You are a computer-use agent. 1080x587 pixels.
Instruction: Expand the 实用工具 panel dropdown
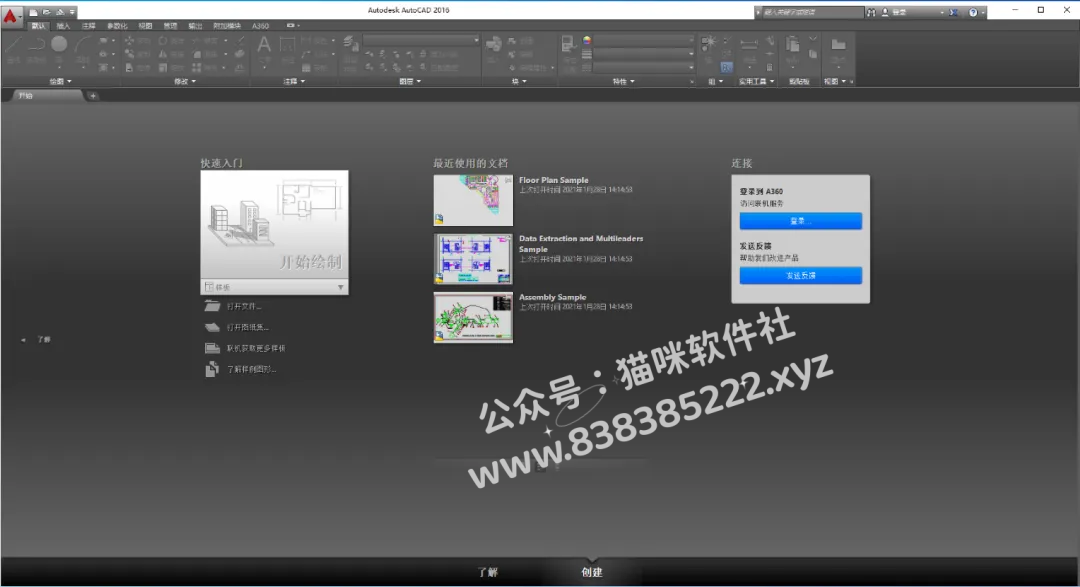click(x=756, y=81)
